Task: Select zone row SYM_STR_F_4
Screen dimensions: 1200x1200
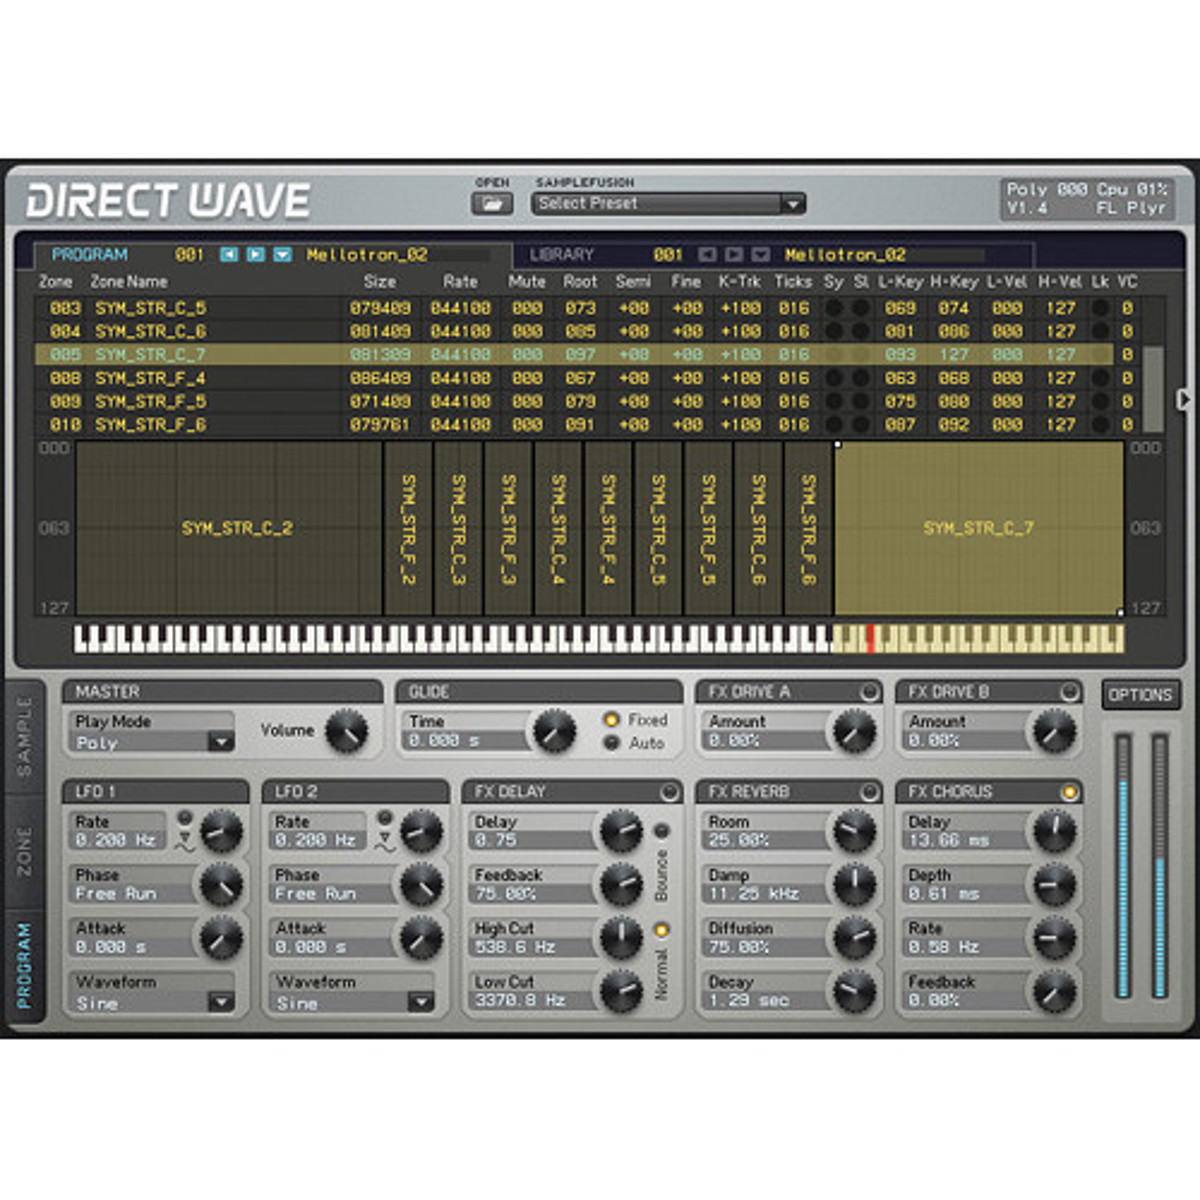Action: (587, 378)
